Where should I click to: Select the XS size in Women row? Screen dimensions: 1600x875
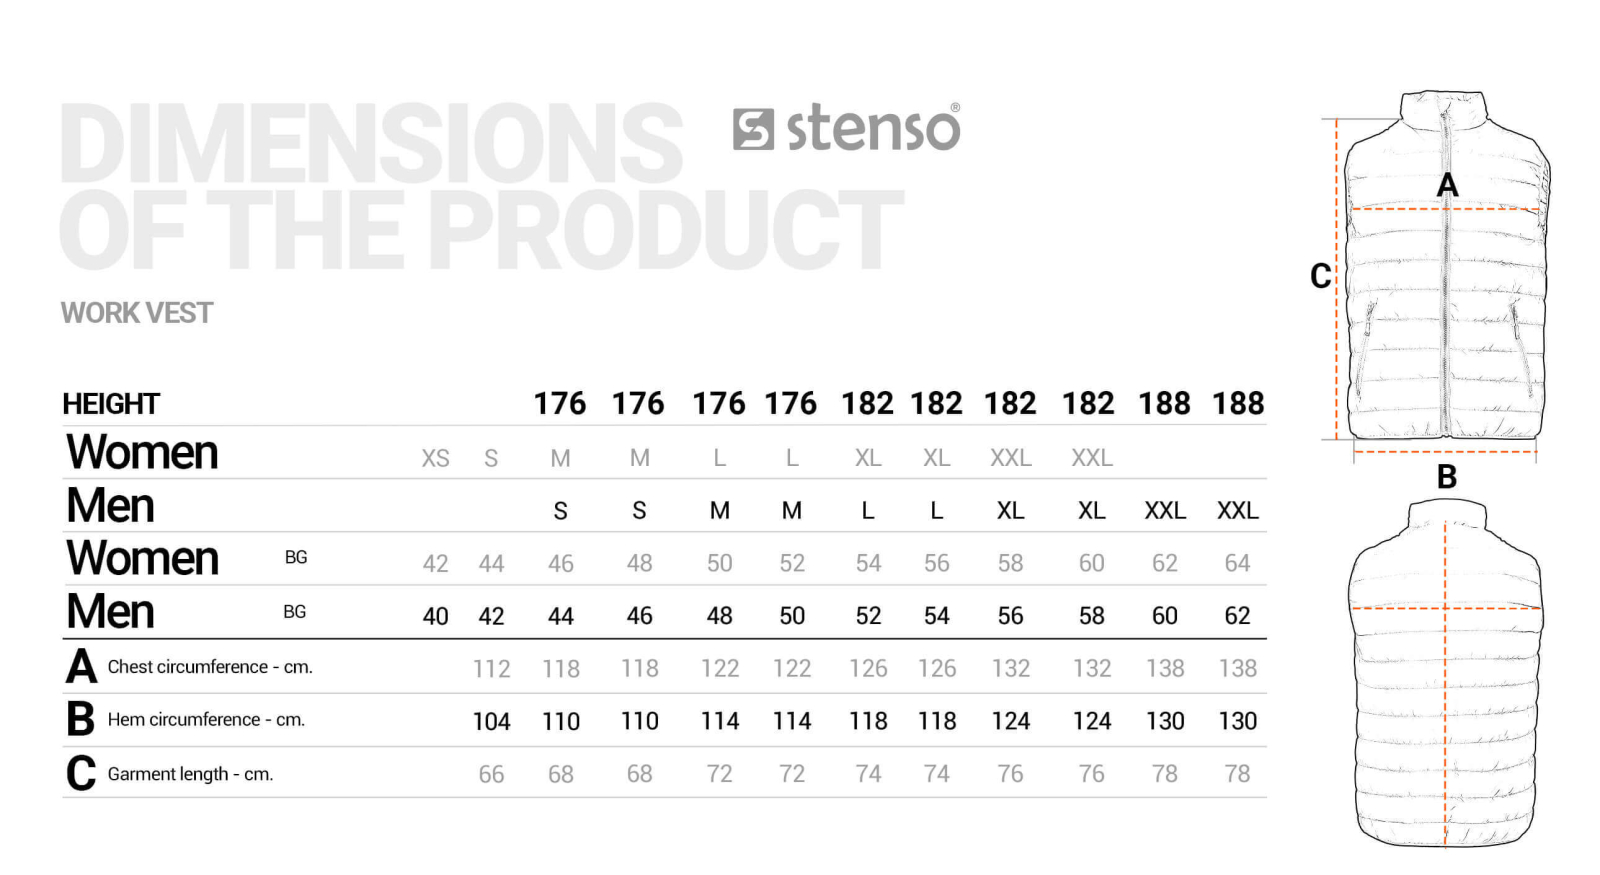pyautogui.click(x=435, y=458)
